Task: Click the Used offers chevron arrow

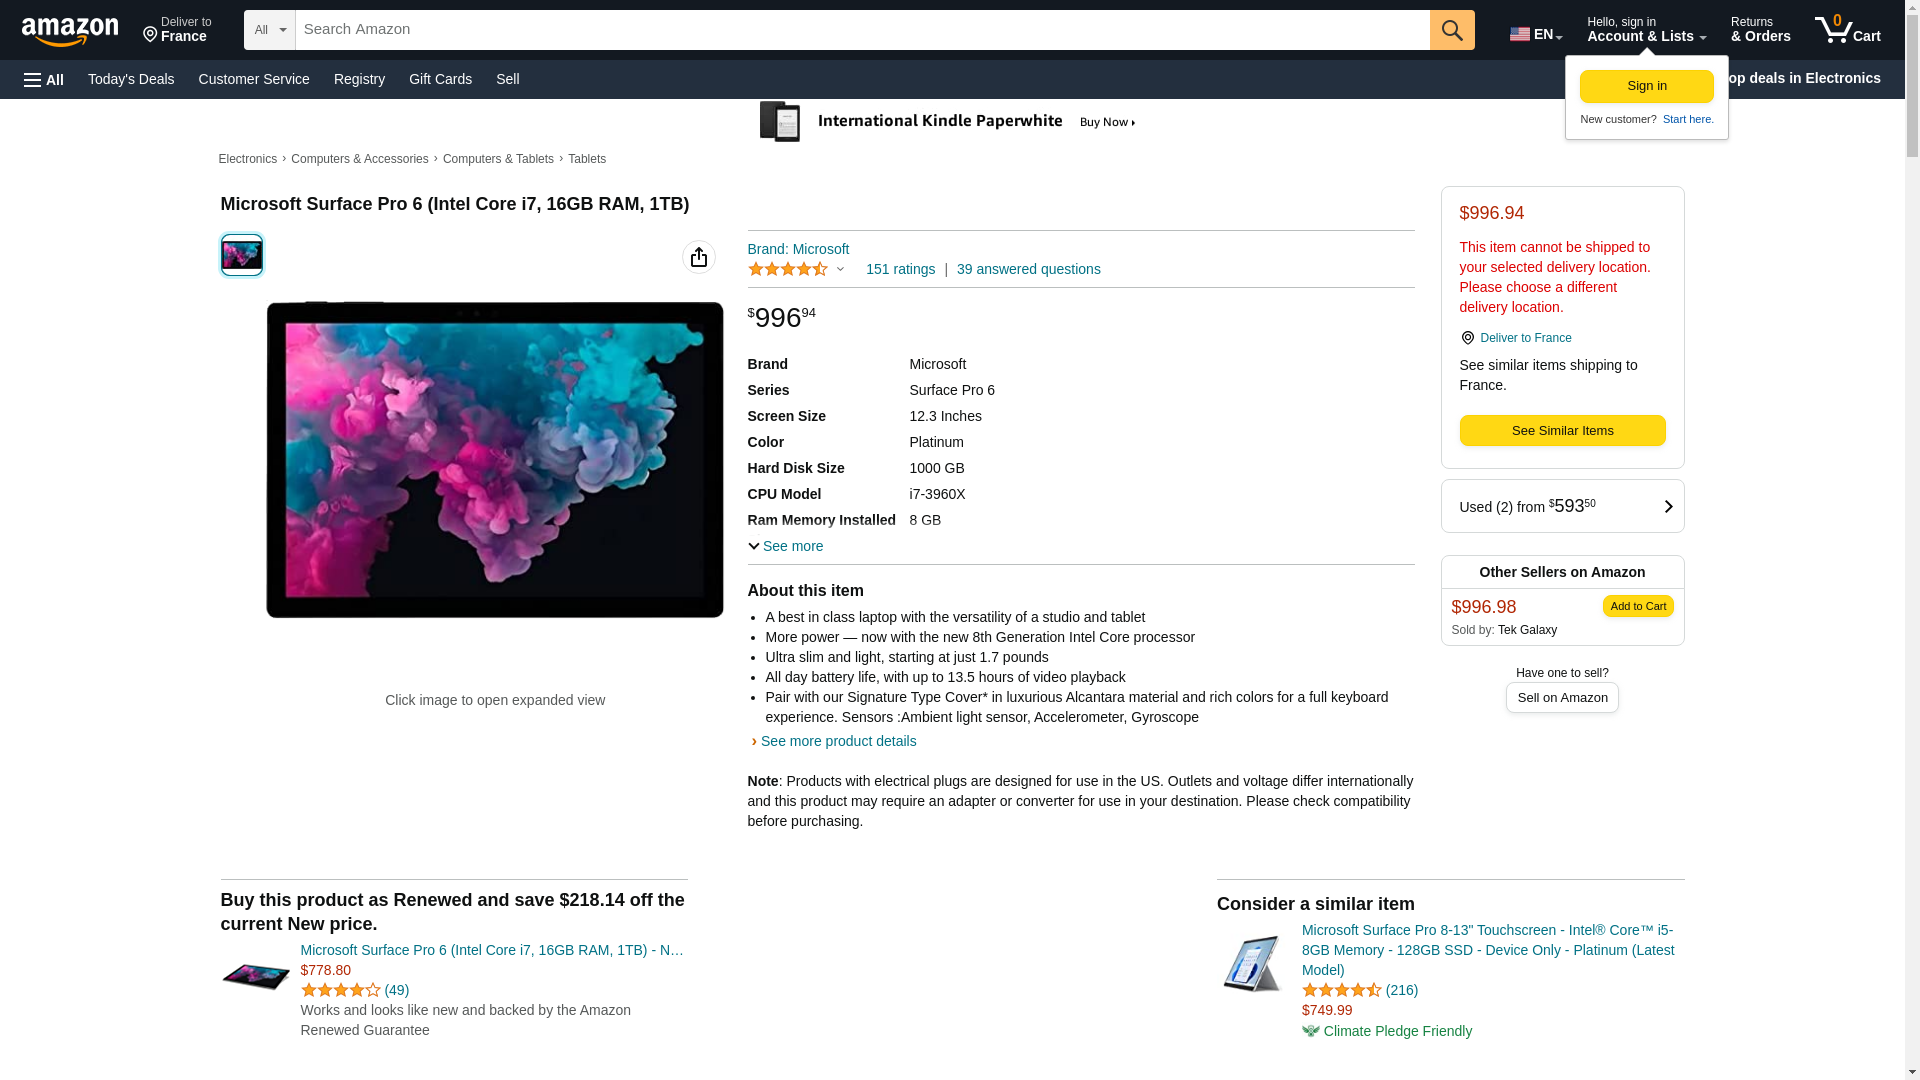Action: click(x=1667, y=507)
